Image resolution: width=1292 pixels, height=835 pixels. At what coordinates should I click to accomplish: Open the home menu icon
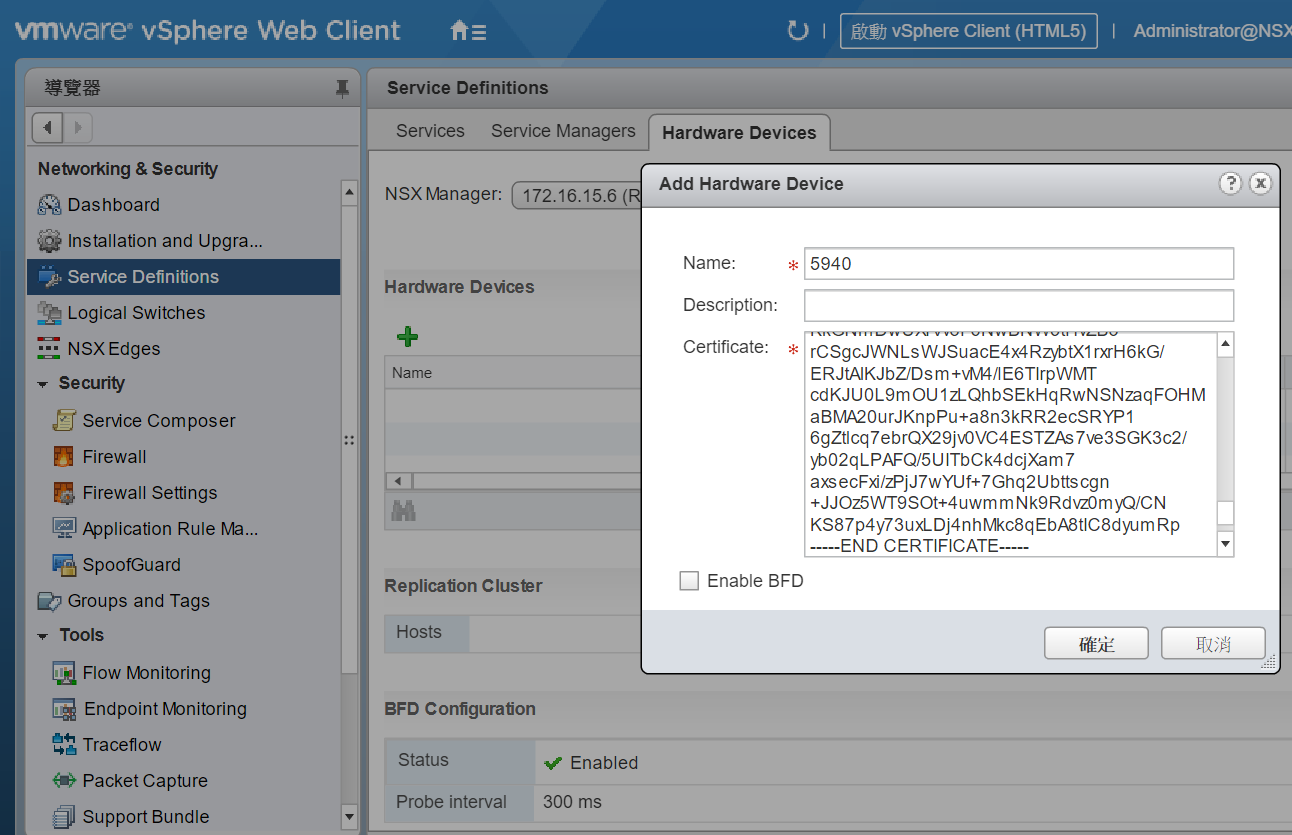[x=468, y=31]
